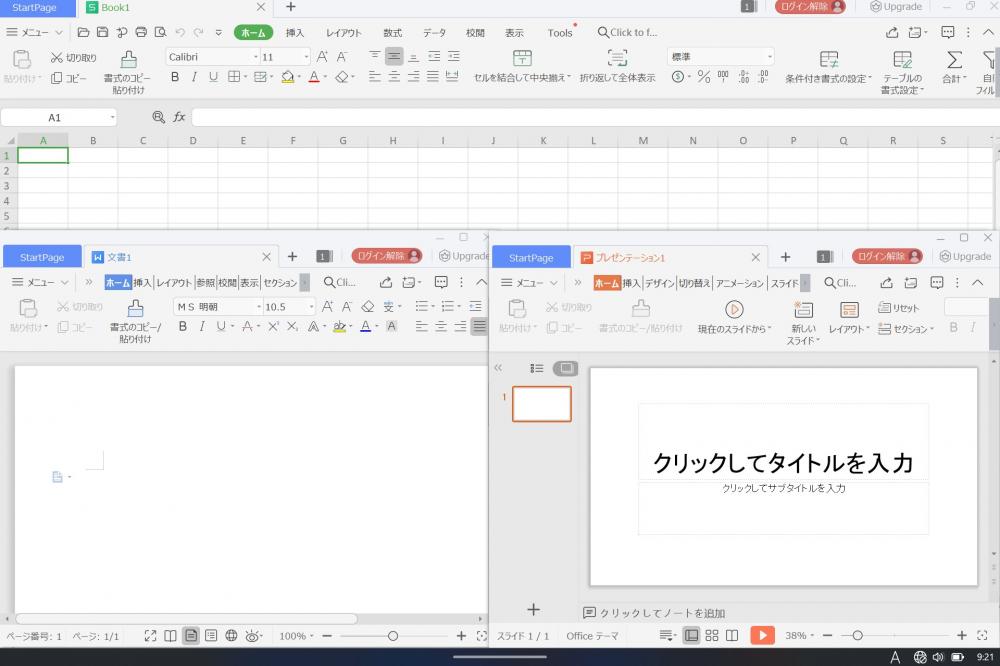The height and width of the screenshot is (666, 1000).
Task: Click the share icon in the spreadsheet title row
Action: 892,32
